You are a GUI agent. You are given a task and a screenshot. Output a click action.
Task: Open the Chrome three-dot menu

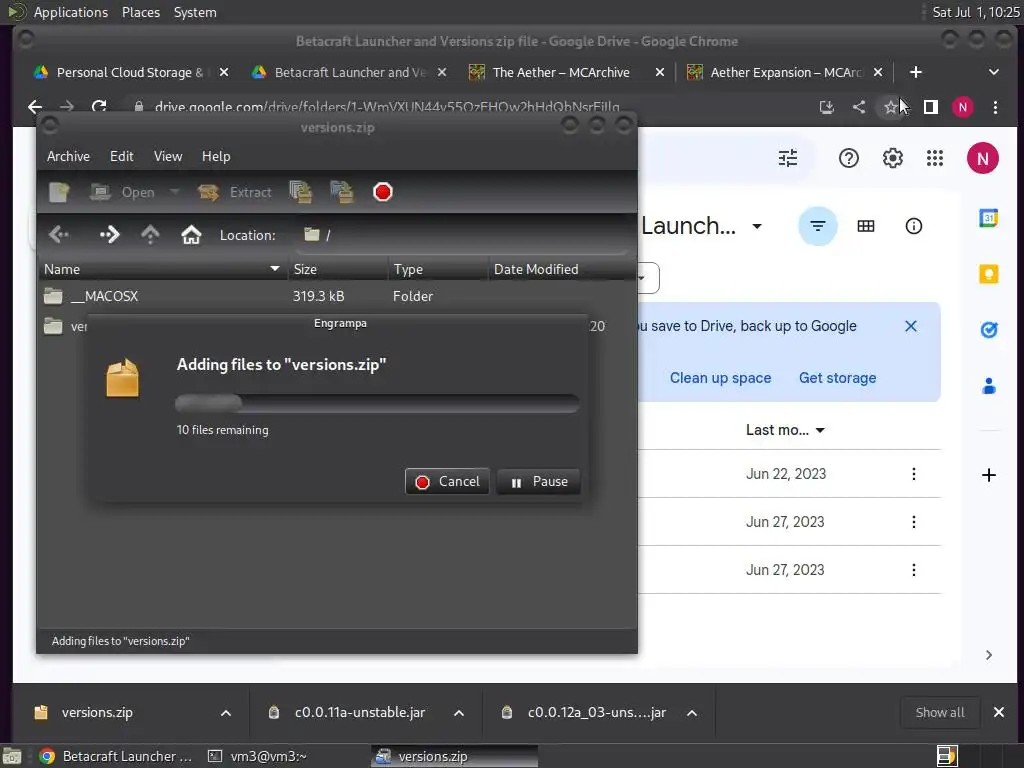995,107
